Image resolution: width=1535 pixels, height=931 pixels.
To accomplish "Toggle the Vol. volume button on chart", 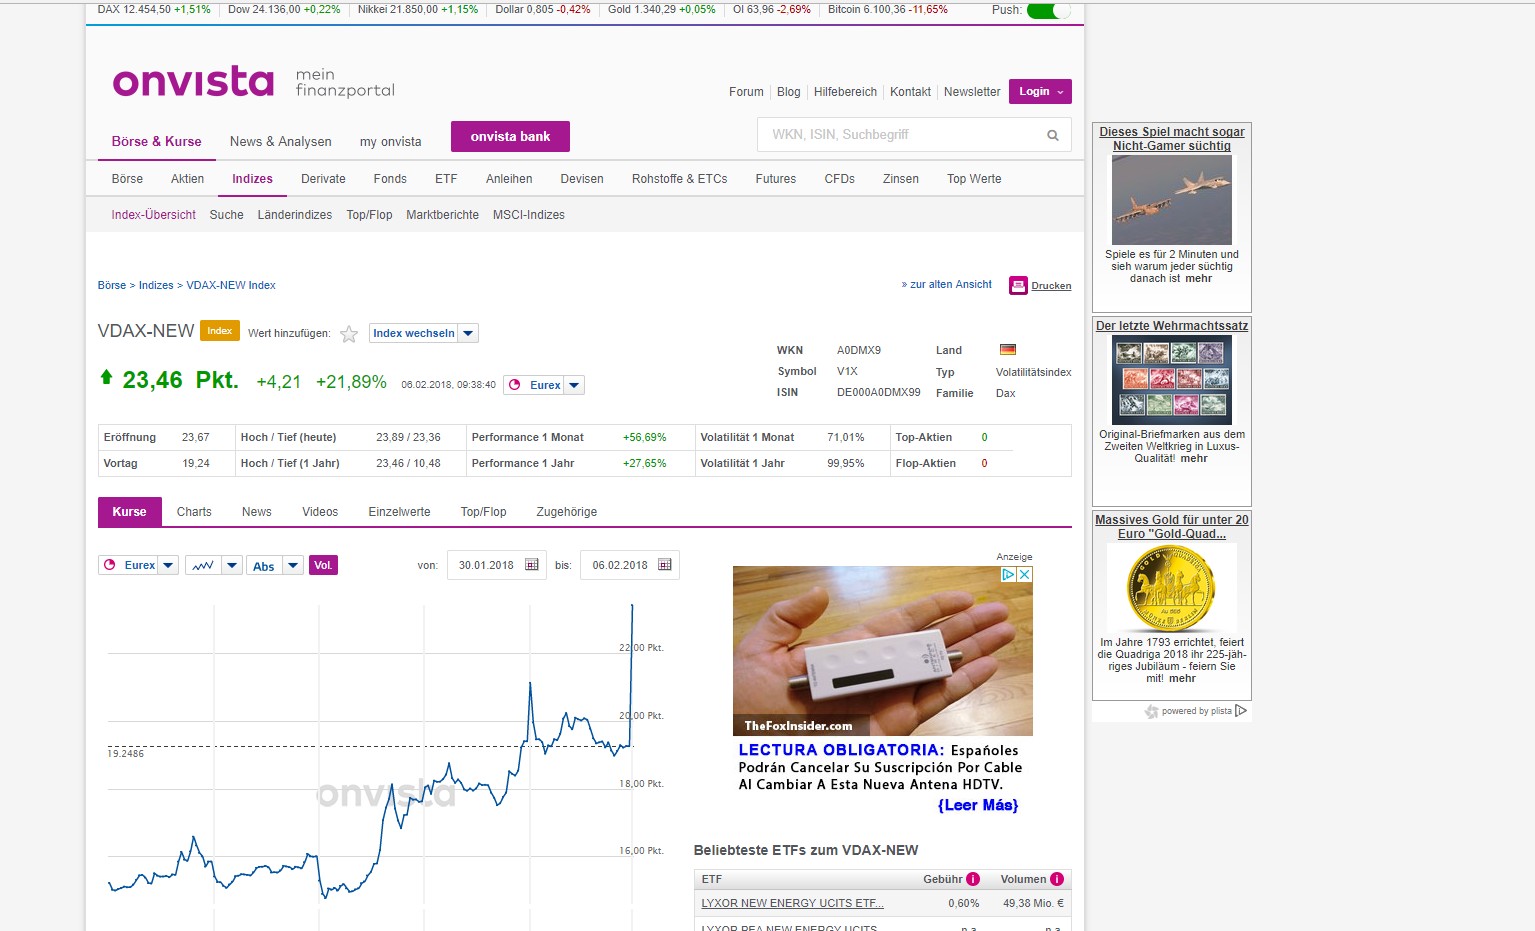I will tap(323, 565).
